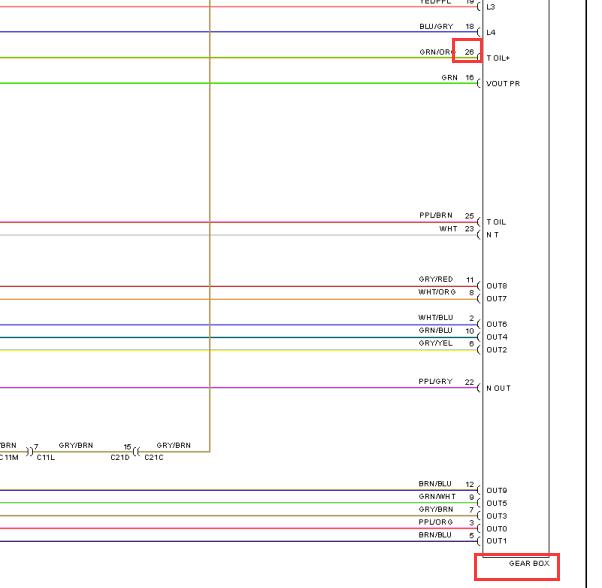Image resolution: width=602 pixels, height=588 pixels.
Task: Select the OUT9 terminal label
Action: (497, 491)
